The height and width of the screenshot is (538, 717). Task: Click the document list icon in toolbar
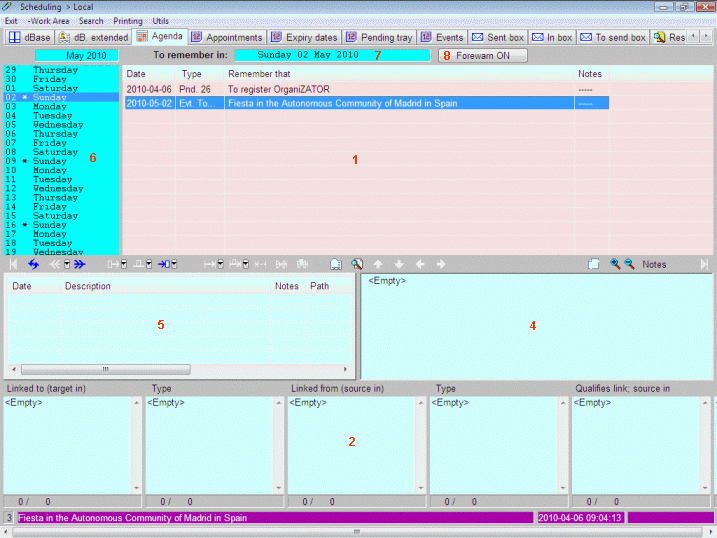[336, 264]
